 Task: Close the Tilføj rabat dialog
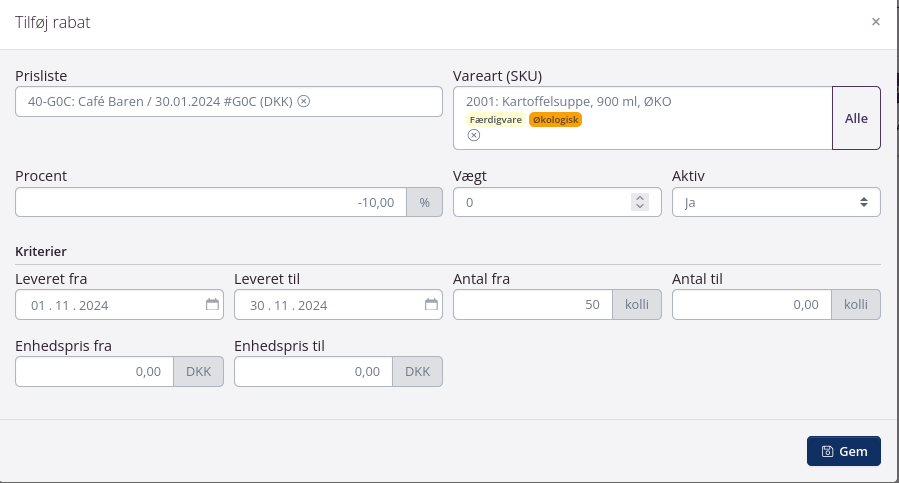coord(876,22)
